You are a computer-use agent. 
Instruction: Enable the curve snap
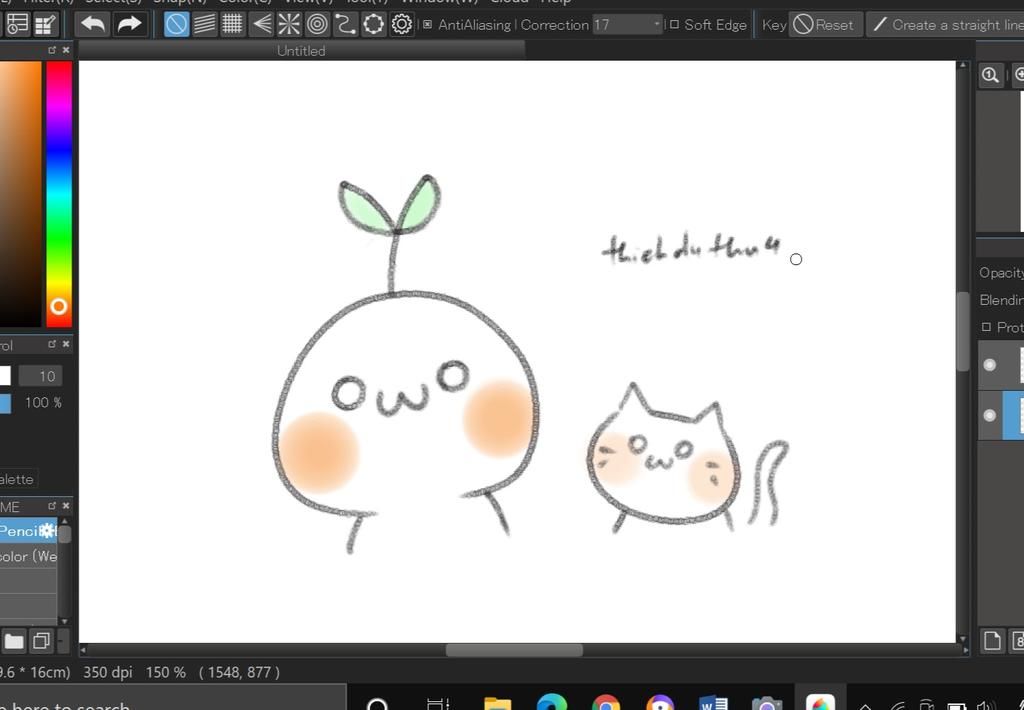coord(345,25)
